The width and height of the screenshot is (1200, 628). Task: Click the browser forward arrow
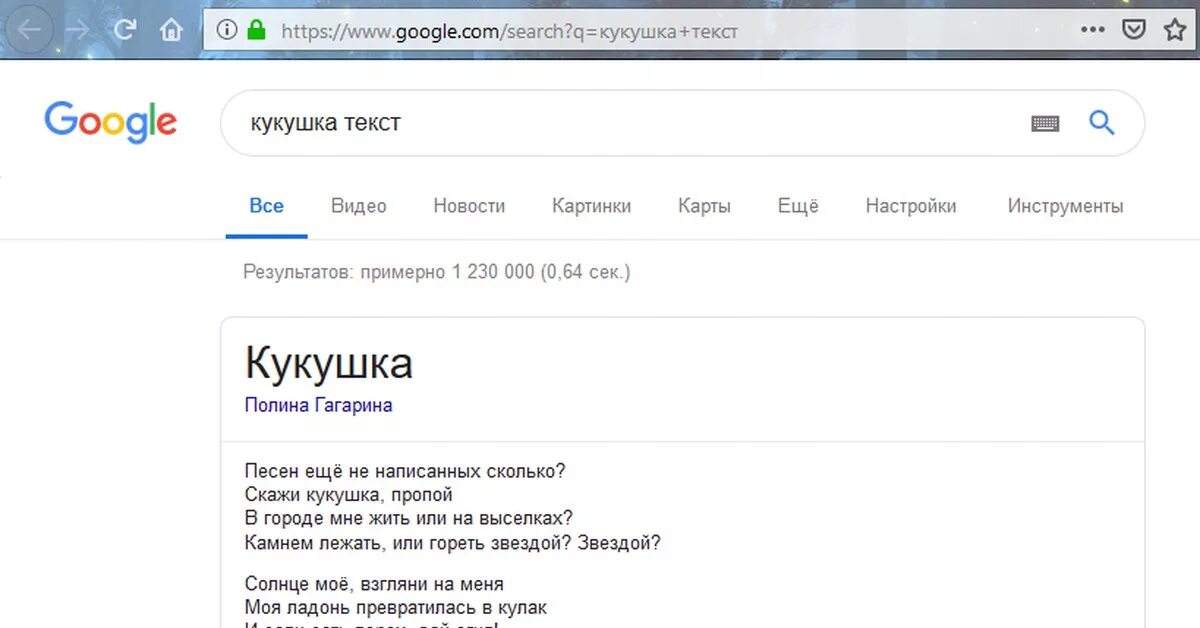(x=77, y=30)
